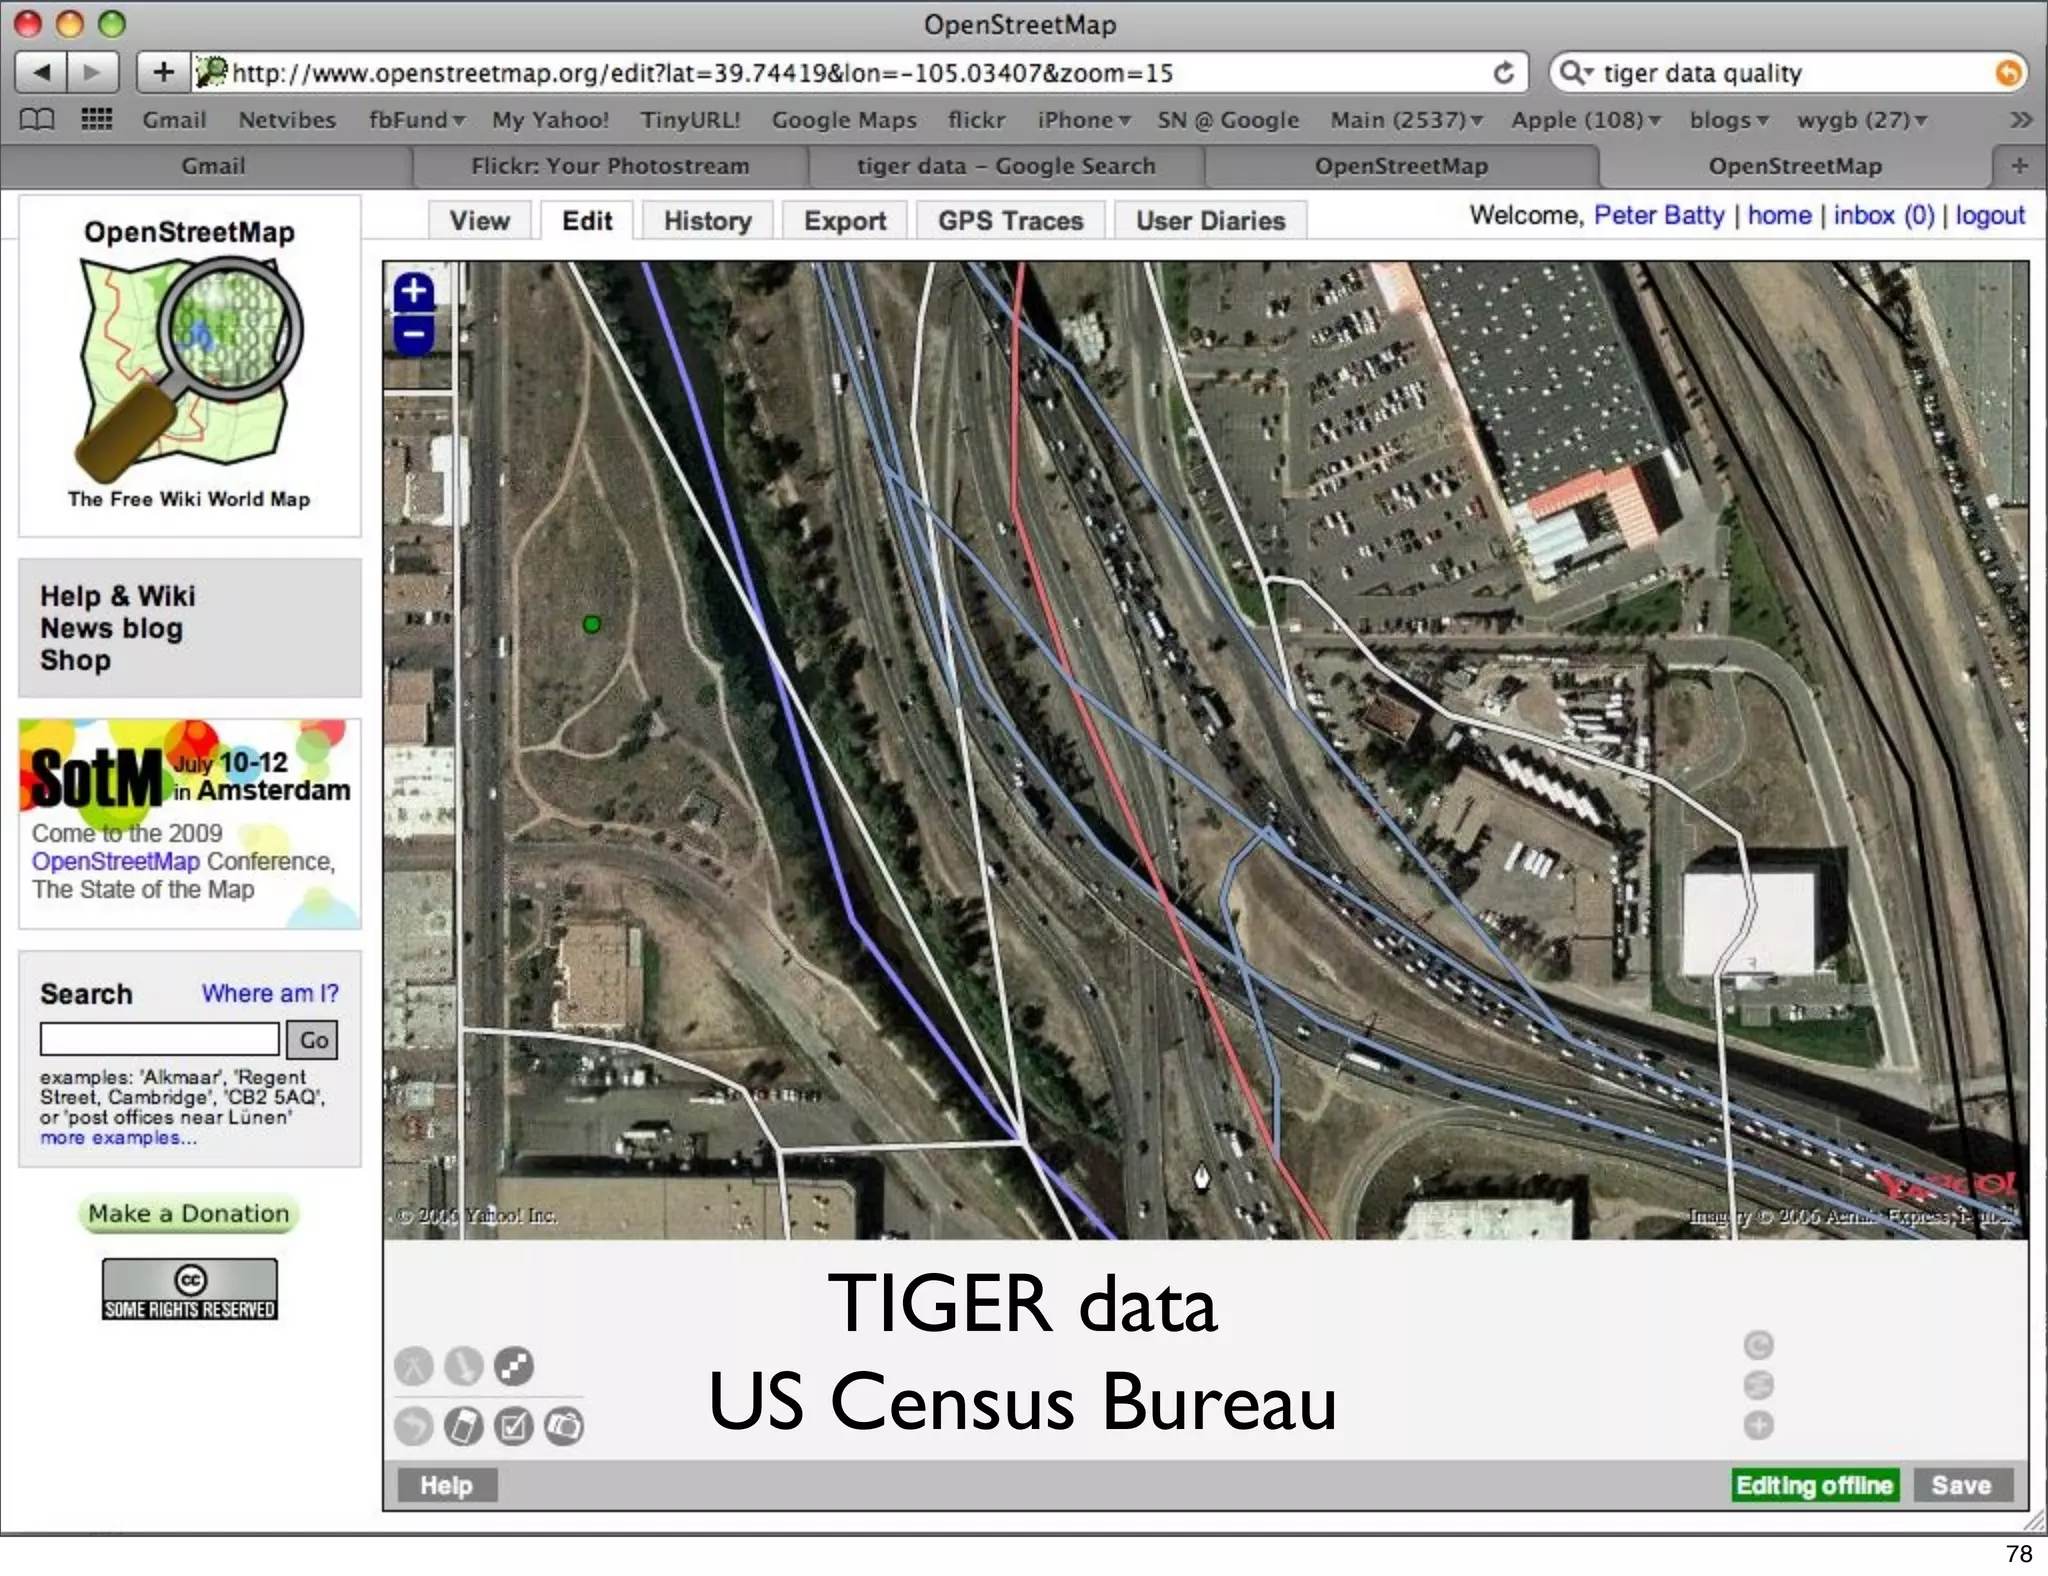
Task: Click the logout link
Action: (x=1990, y=215)
